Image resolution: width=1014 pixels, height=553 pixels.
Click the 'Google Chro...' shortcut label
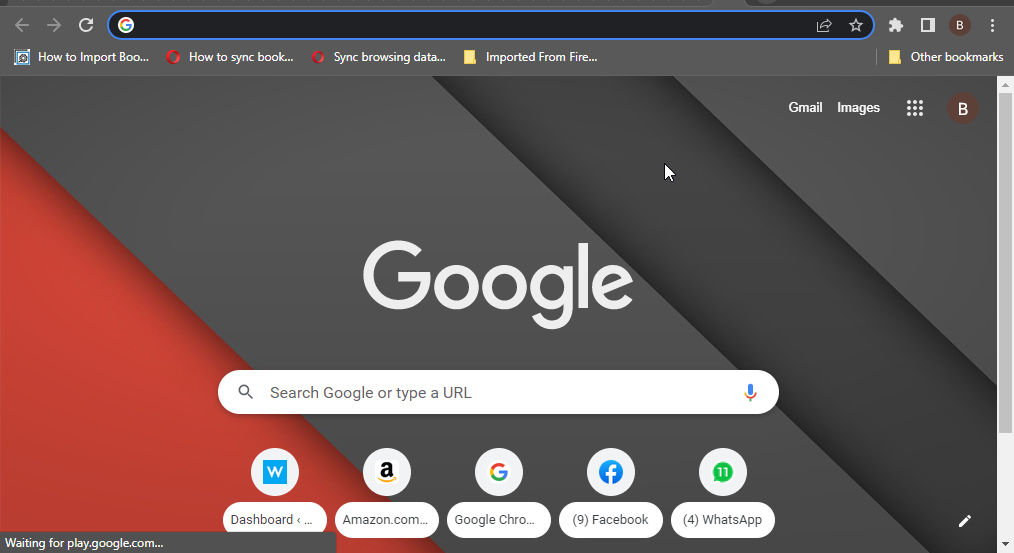pos(499,519)
